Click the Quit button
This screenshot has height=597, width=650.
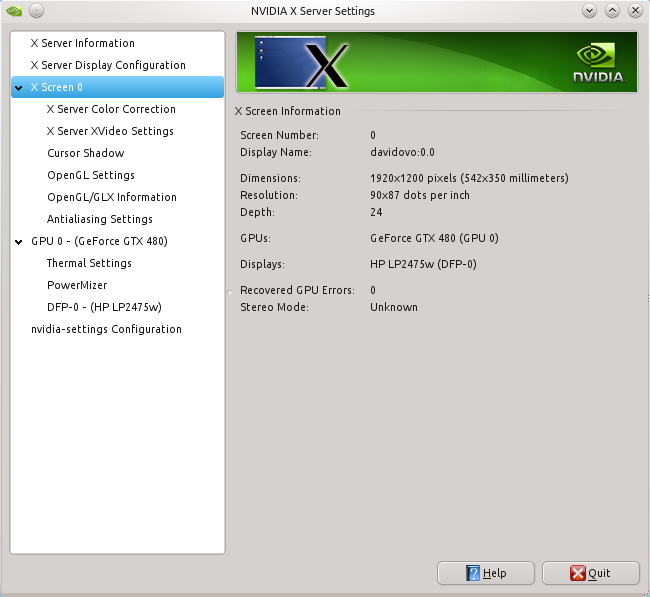(591, 573)
